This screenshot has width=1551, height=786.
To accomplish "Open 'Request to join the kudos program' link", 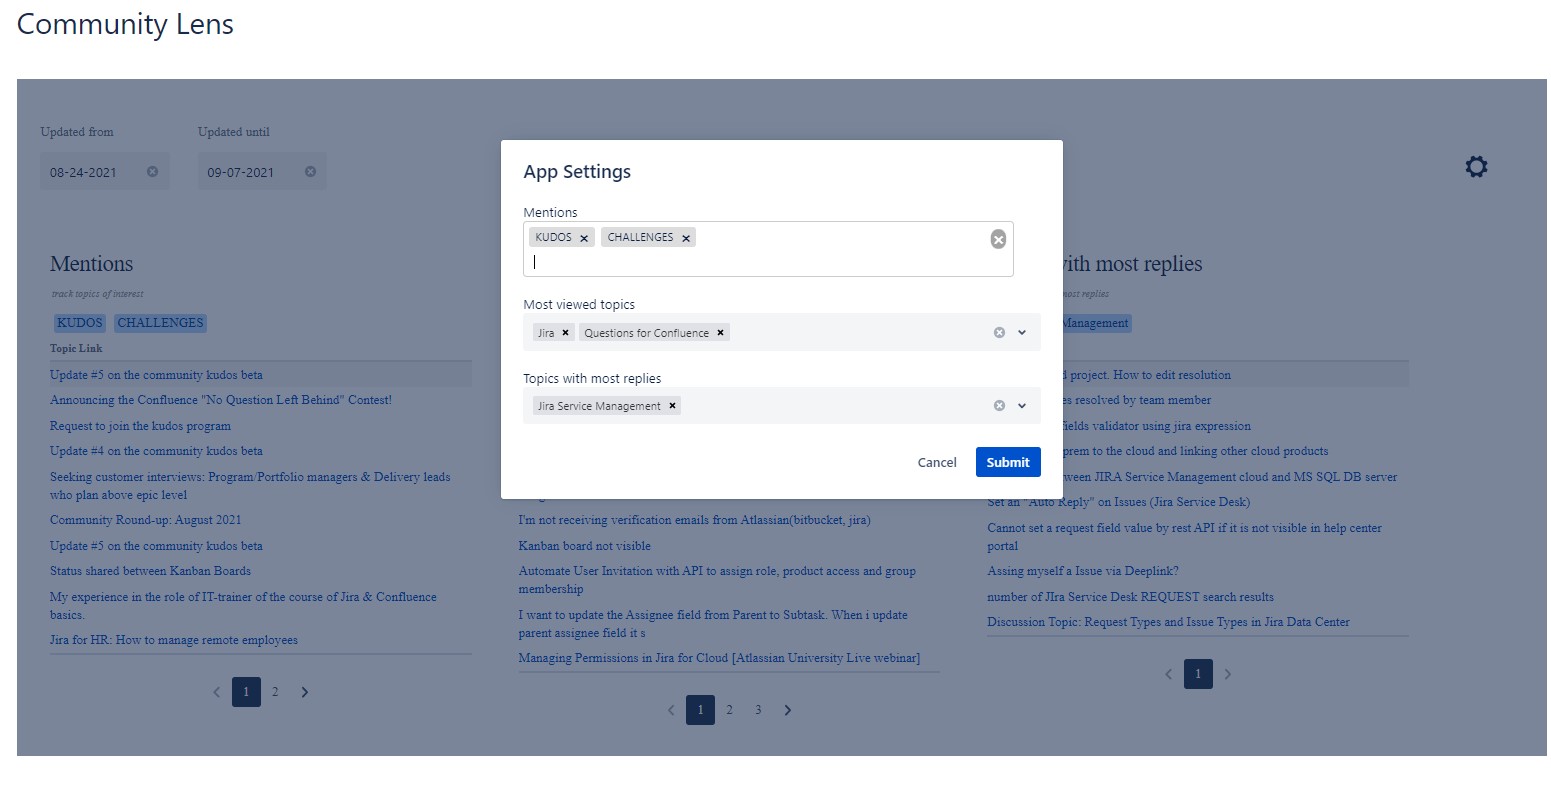I will click(140, 426).
